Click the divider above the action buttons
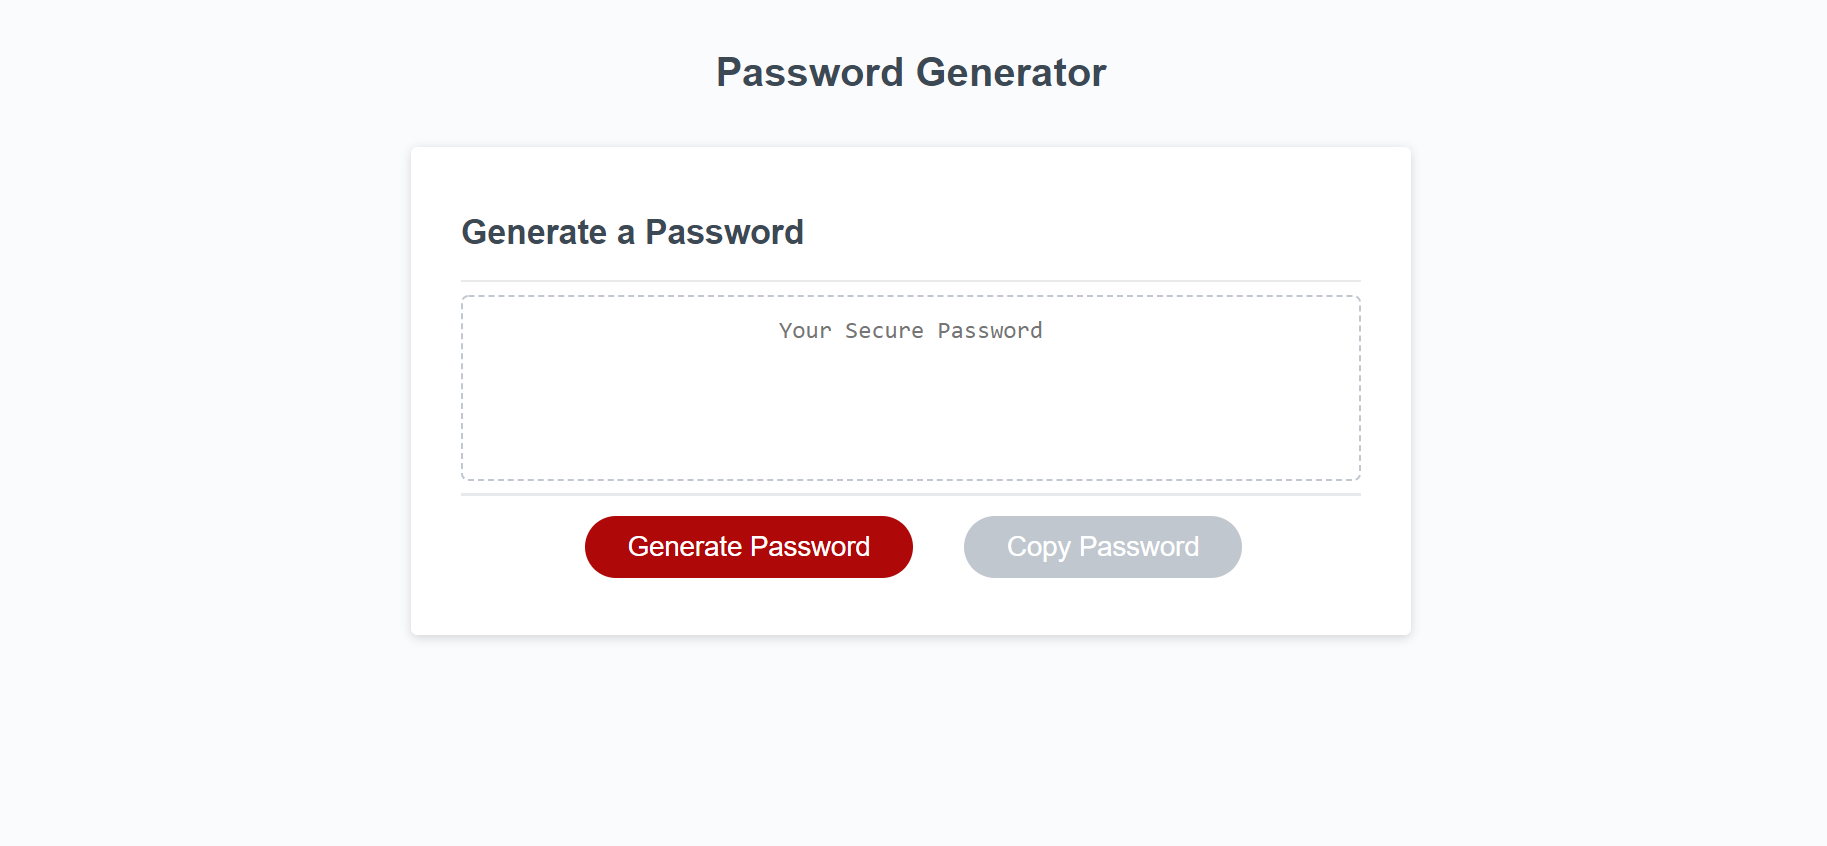This screenshot has width=1827, height=846. pos(910,492)
